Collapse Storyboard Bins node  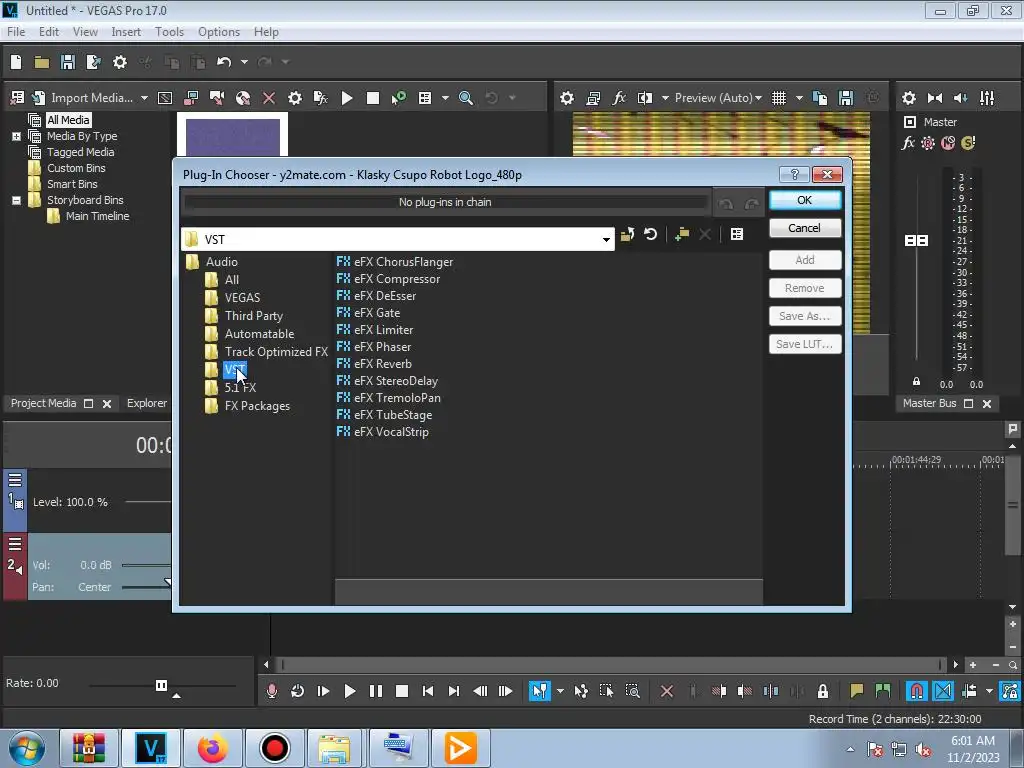tap(16, 200)
